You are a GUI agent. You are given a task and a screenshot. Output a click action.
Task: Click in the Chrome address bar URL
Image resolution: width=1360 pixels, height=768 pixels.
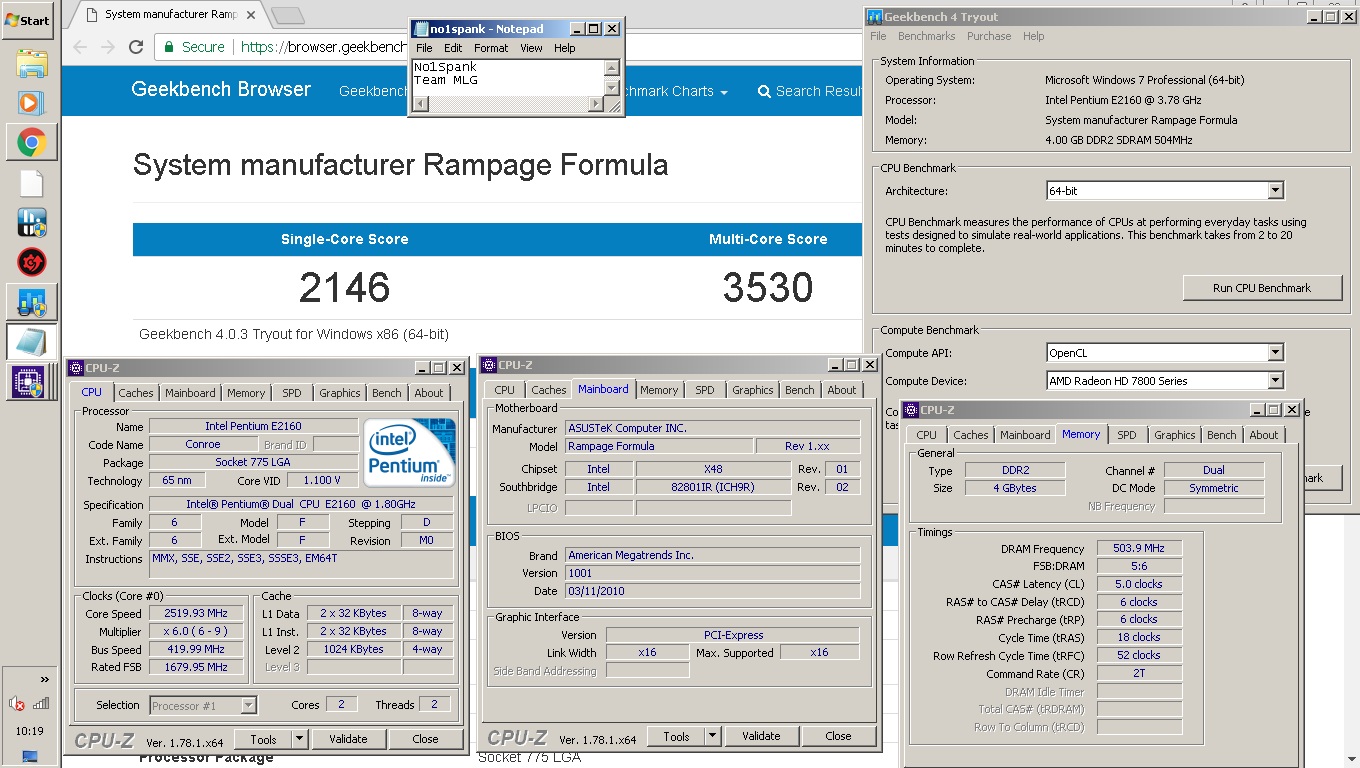[324, 47]
